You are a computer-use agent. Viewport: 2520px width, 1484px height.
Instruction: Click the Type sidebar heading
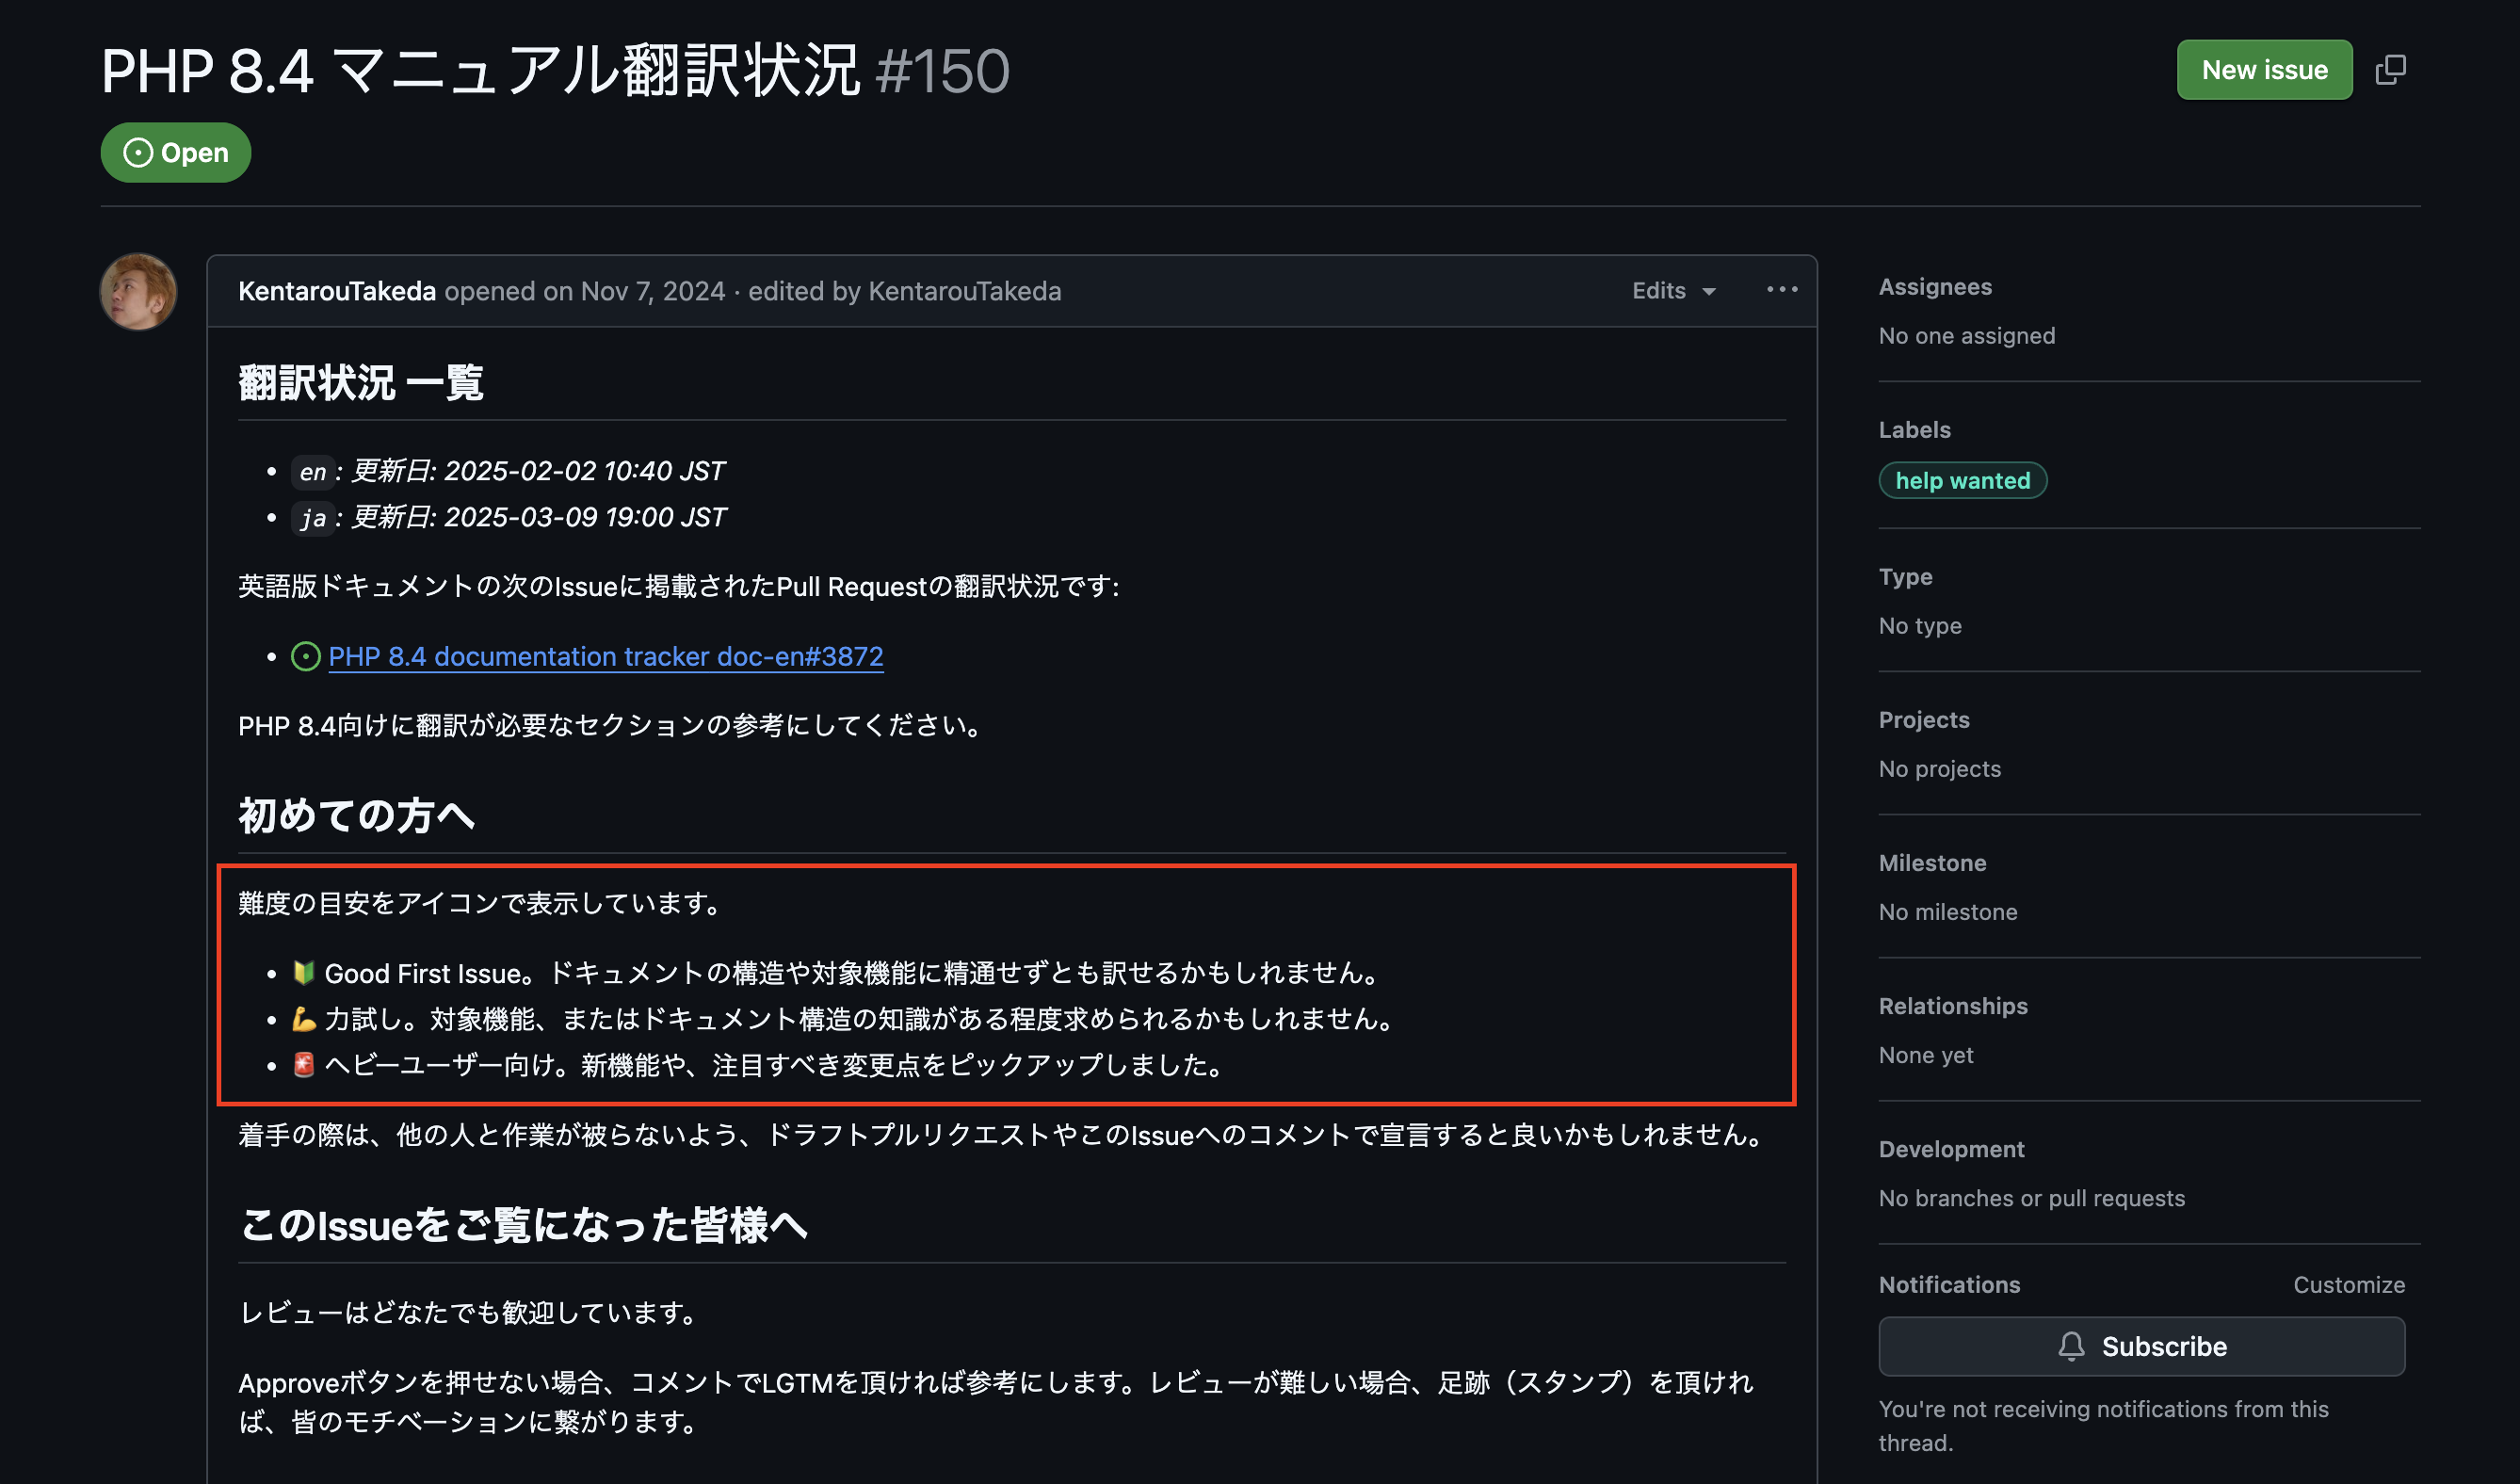(1905, 577)
